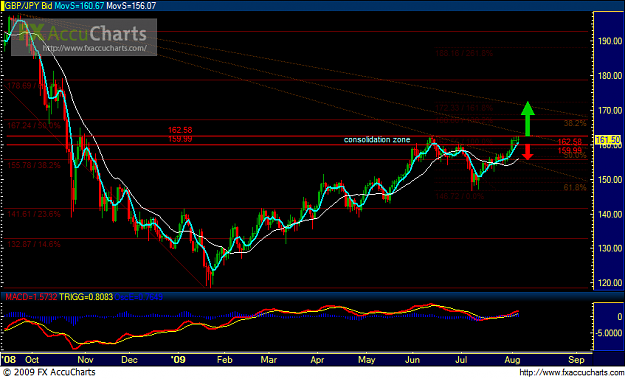Click the Aug marker on time axis

[513, 360]
